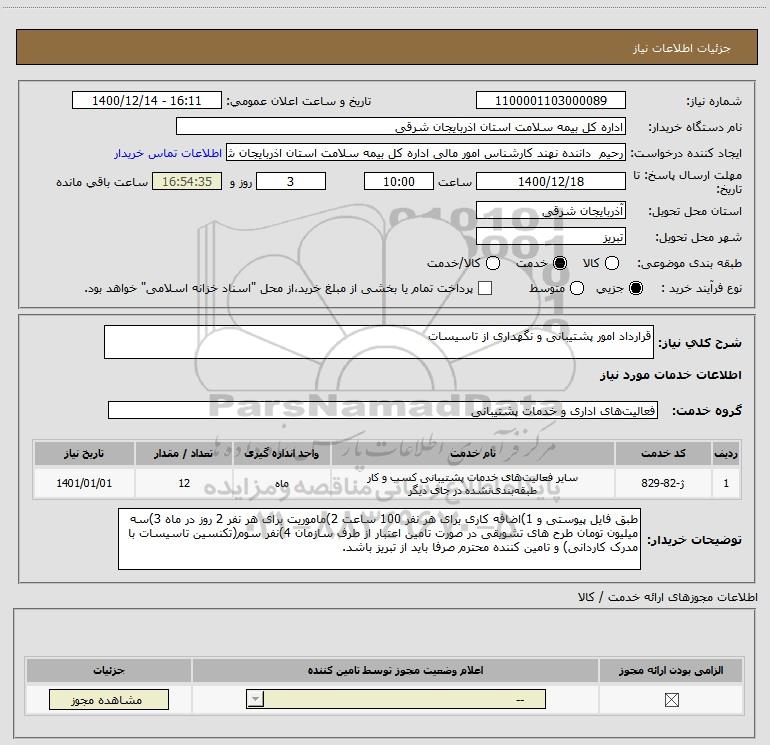Click کد خدمت column header

(662, 453)
